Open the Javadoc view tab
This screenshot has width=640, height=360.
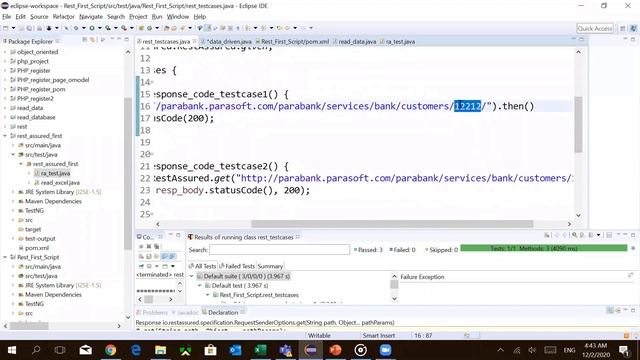click(x=184, y=312)
